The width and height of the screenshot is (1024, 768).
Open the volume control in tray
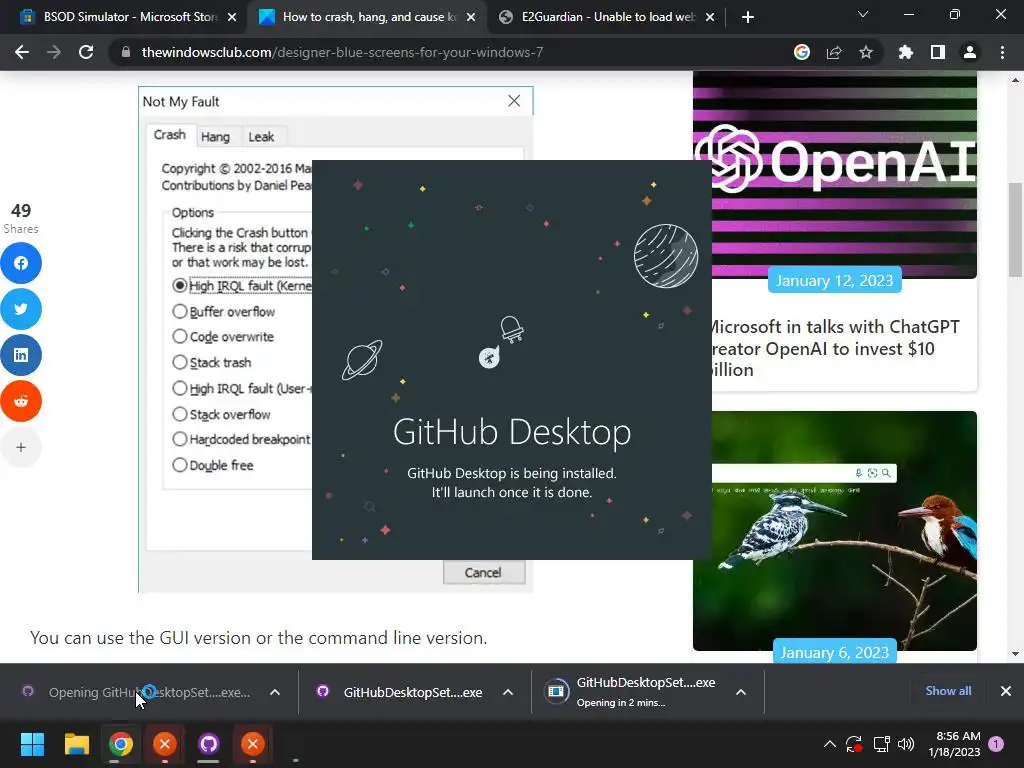(x=906, y=744)
